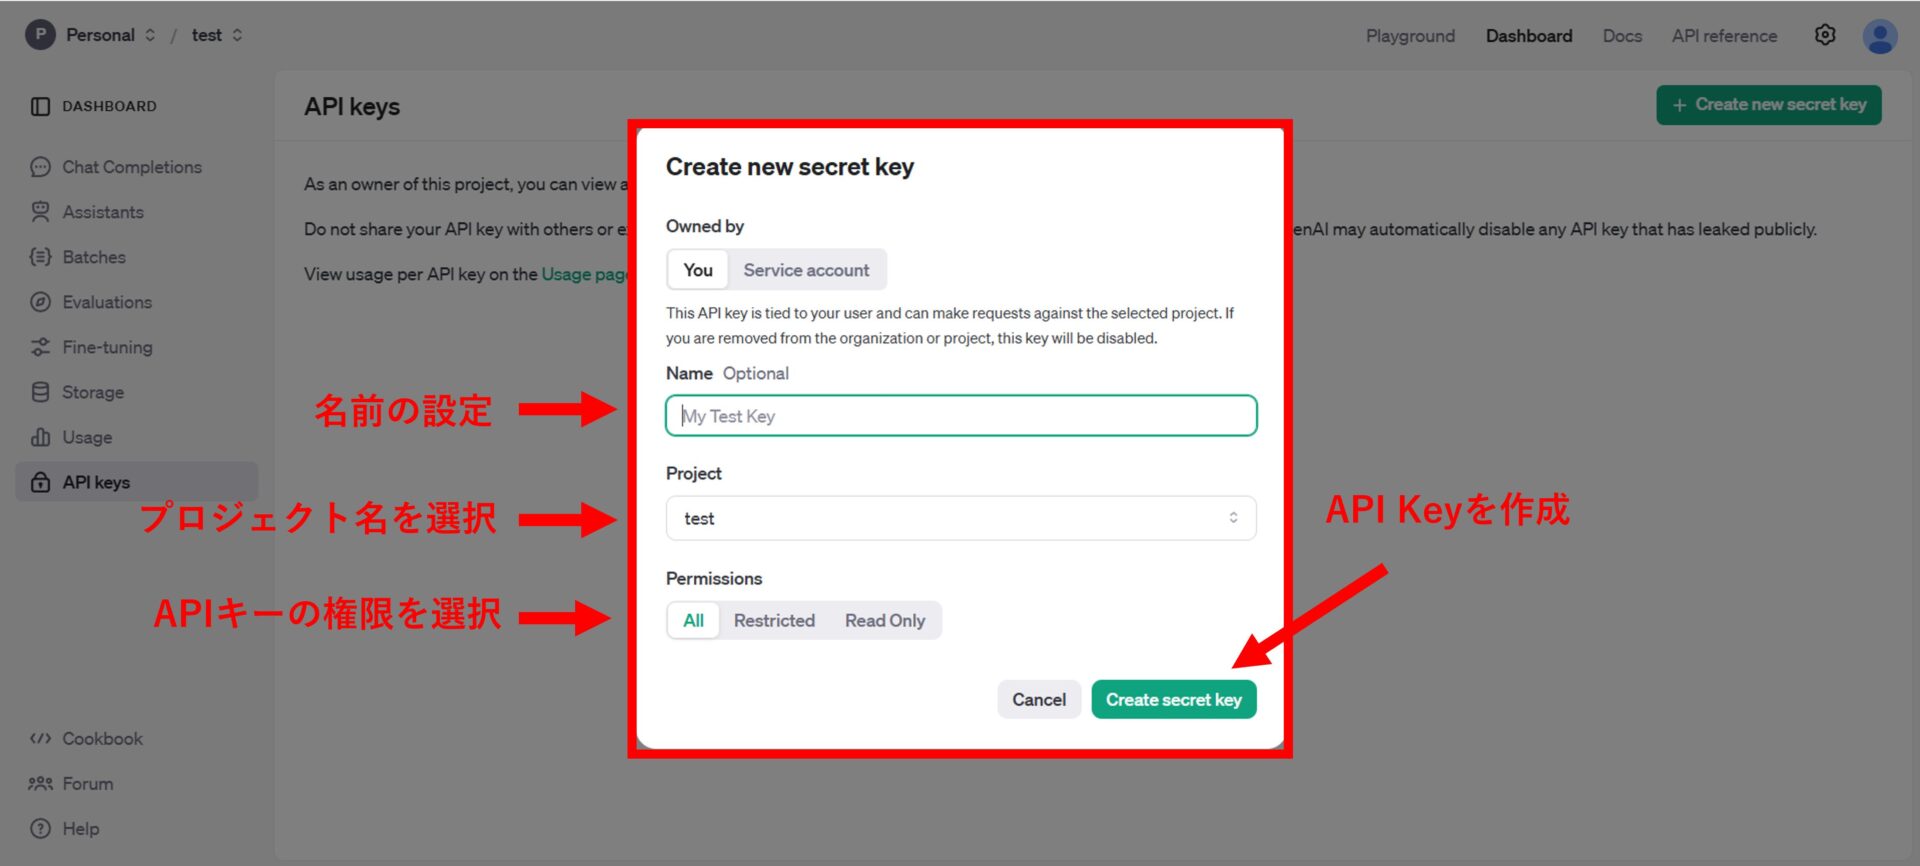Select the 'You' owner option

click(x=697, y=270)
